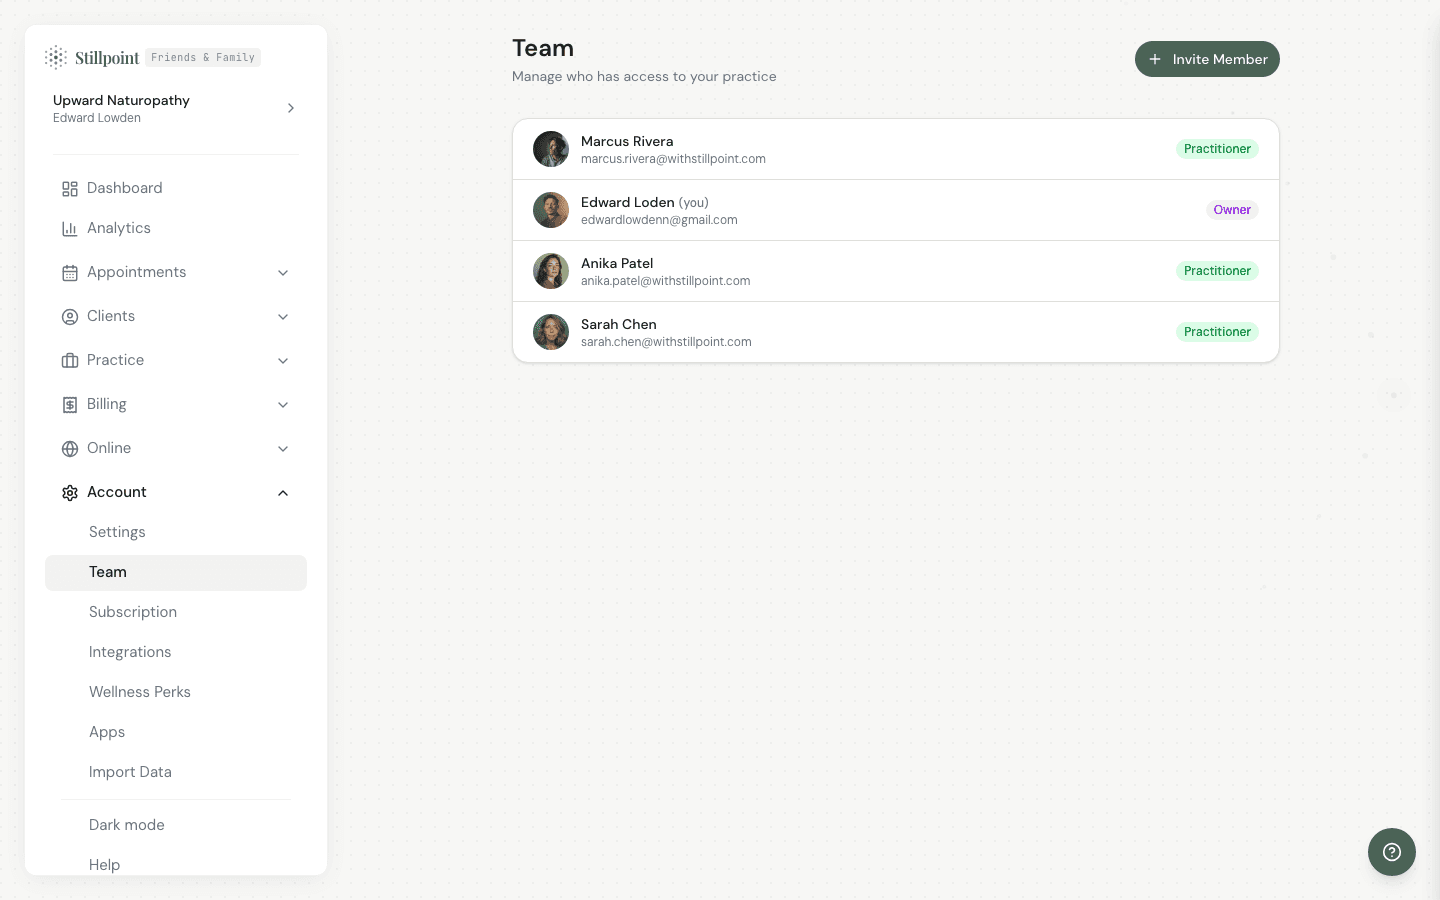This screenshot has width=1440, height=900.
Task: Click the Appointments calendar icon
Action: pyautogui.click(x=70, y=273)
